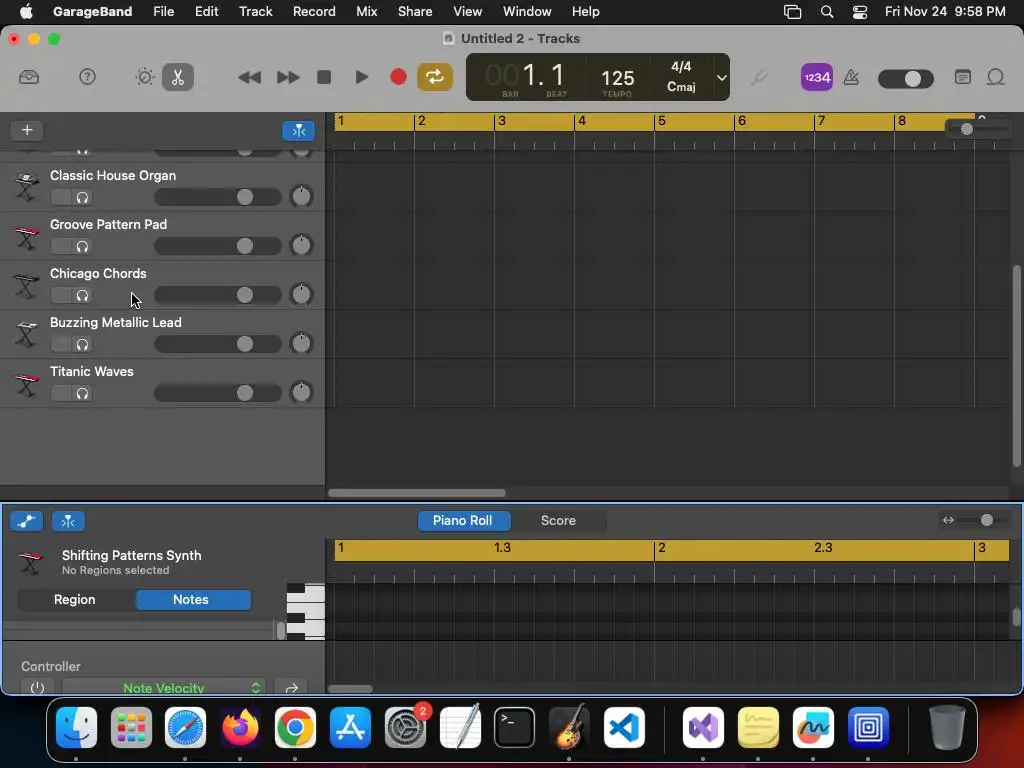Click the Stop button
Image resolution: width=1024 pixels, height=768 pixels.
(x=324, y=77)
